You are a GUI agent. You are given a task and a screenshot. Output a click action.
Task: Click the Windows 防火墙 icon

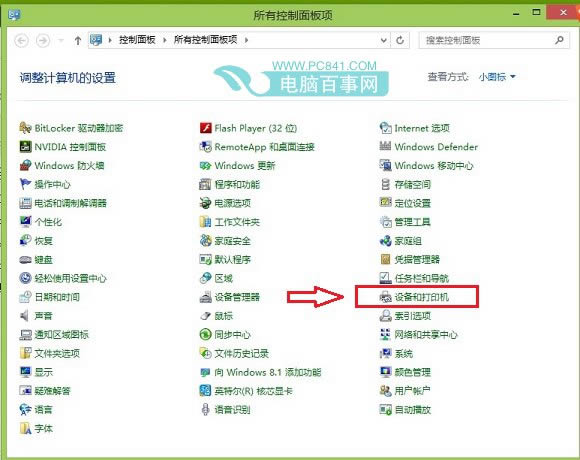[x=25, y=165]
